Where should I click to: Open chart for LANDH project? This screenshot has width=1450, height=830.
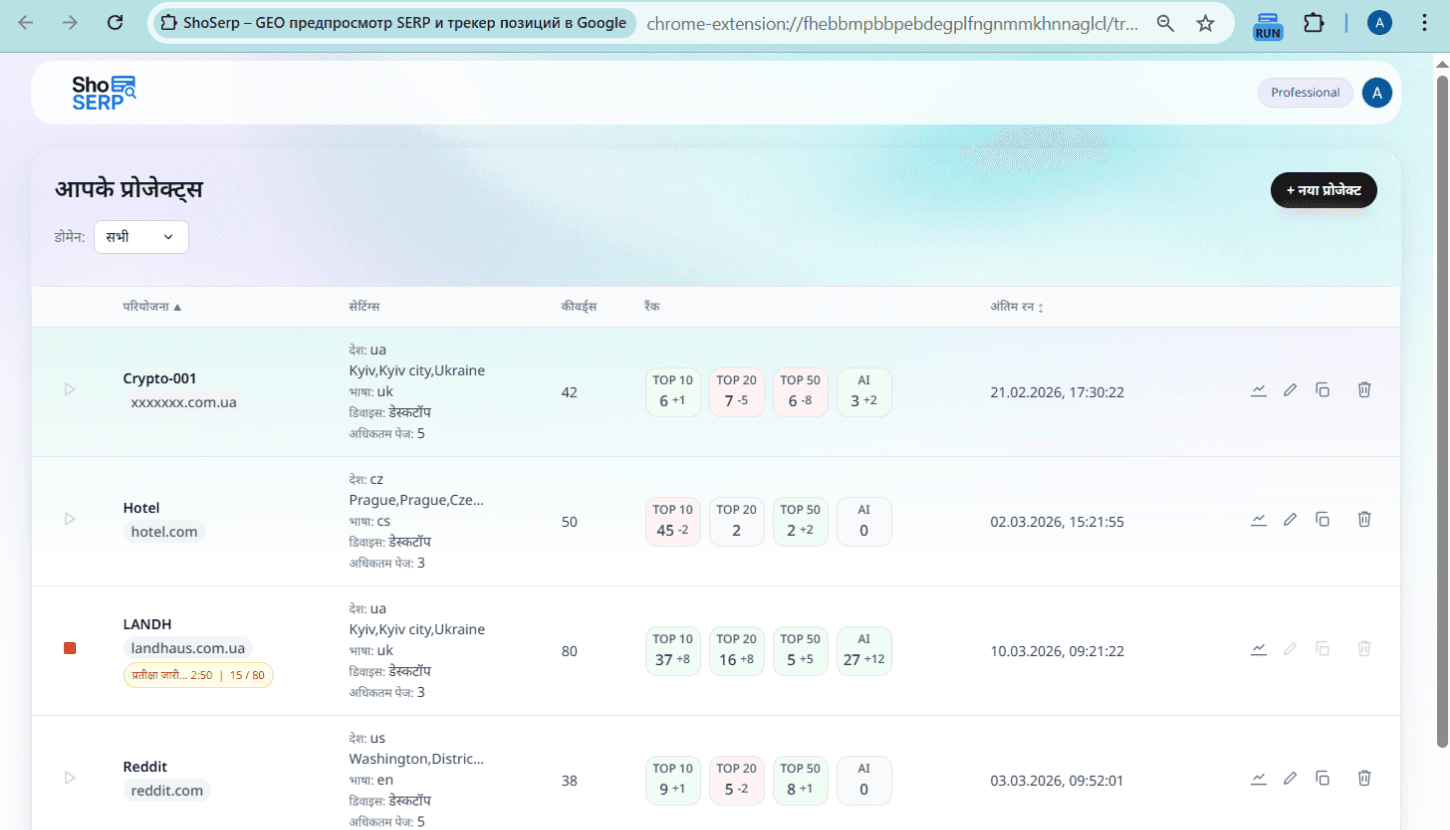click(1259, 649)
